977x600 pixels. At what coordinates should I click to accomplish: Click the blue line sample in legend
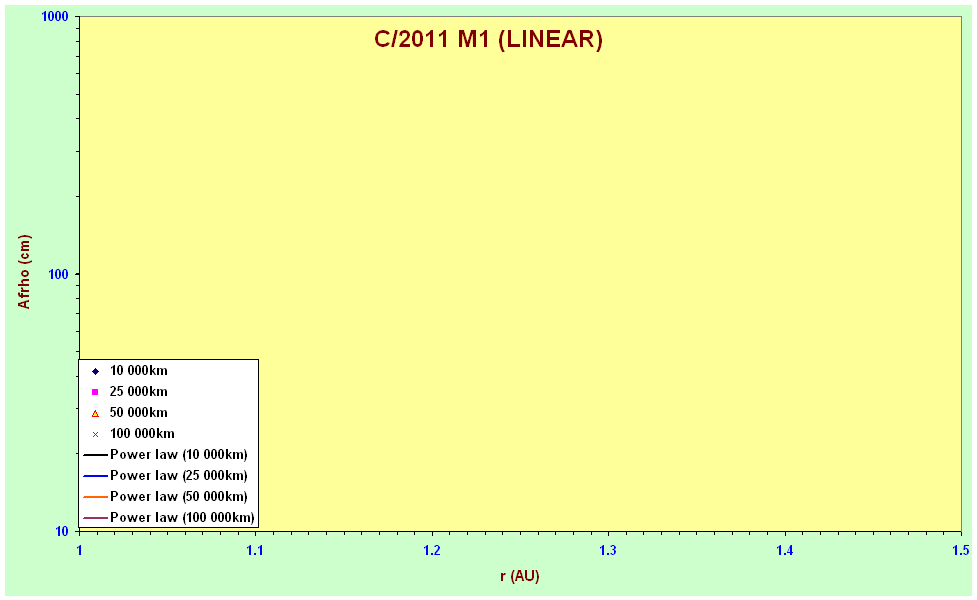pyautogui.click(x=95, y=476)
